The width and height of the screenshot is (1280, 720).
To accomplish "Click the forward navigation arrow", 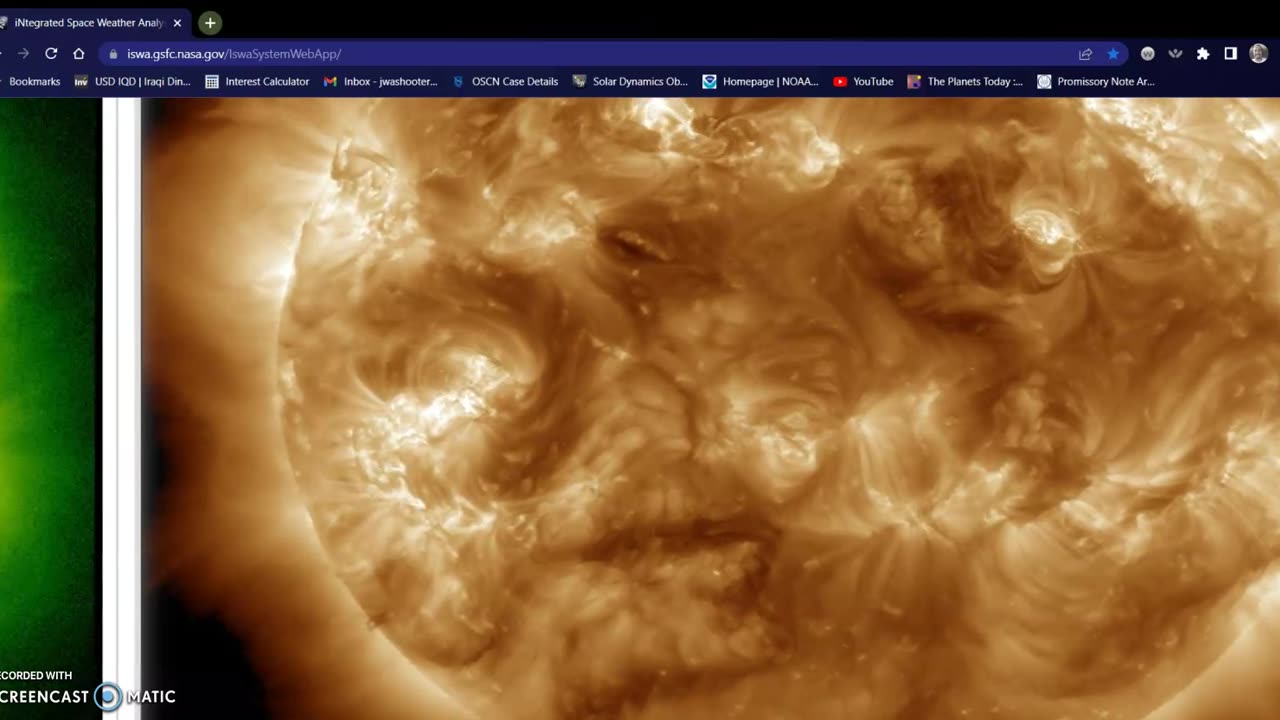I will pos(23,54).
